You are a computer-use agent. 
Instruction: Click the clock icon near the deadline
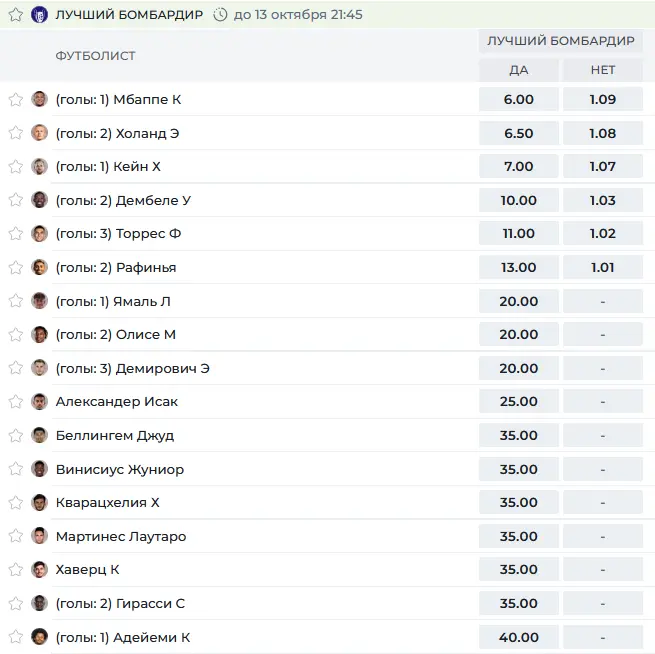point(220,15)
